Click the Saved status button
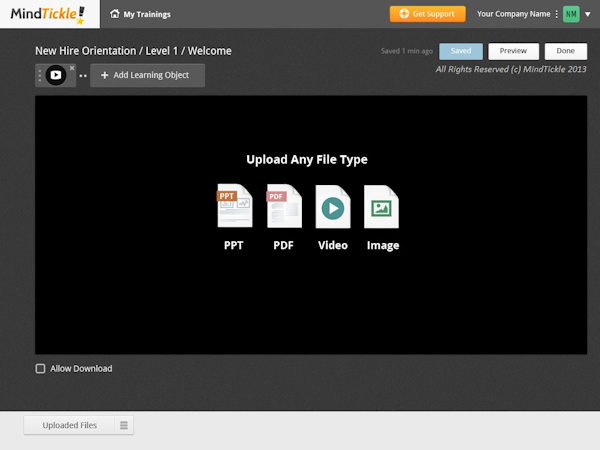 pyautogui.click(x=461, y=51)
